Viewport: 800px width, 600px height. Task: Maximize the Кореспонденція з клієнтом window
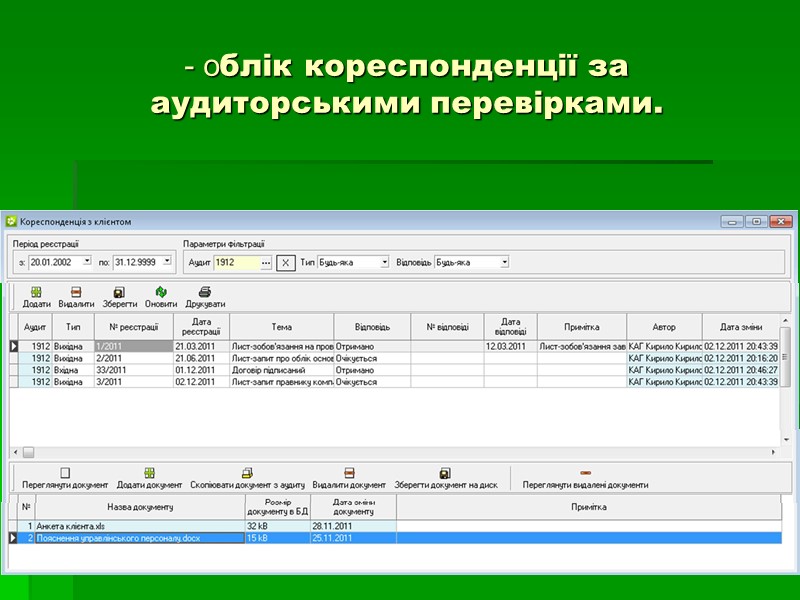coord(756,221)
